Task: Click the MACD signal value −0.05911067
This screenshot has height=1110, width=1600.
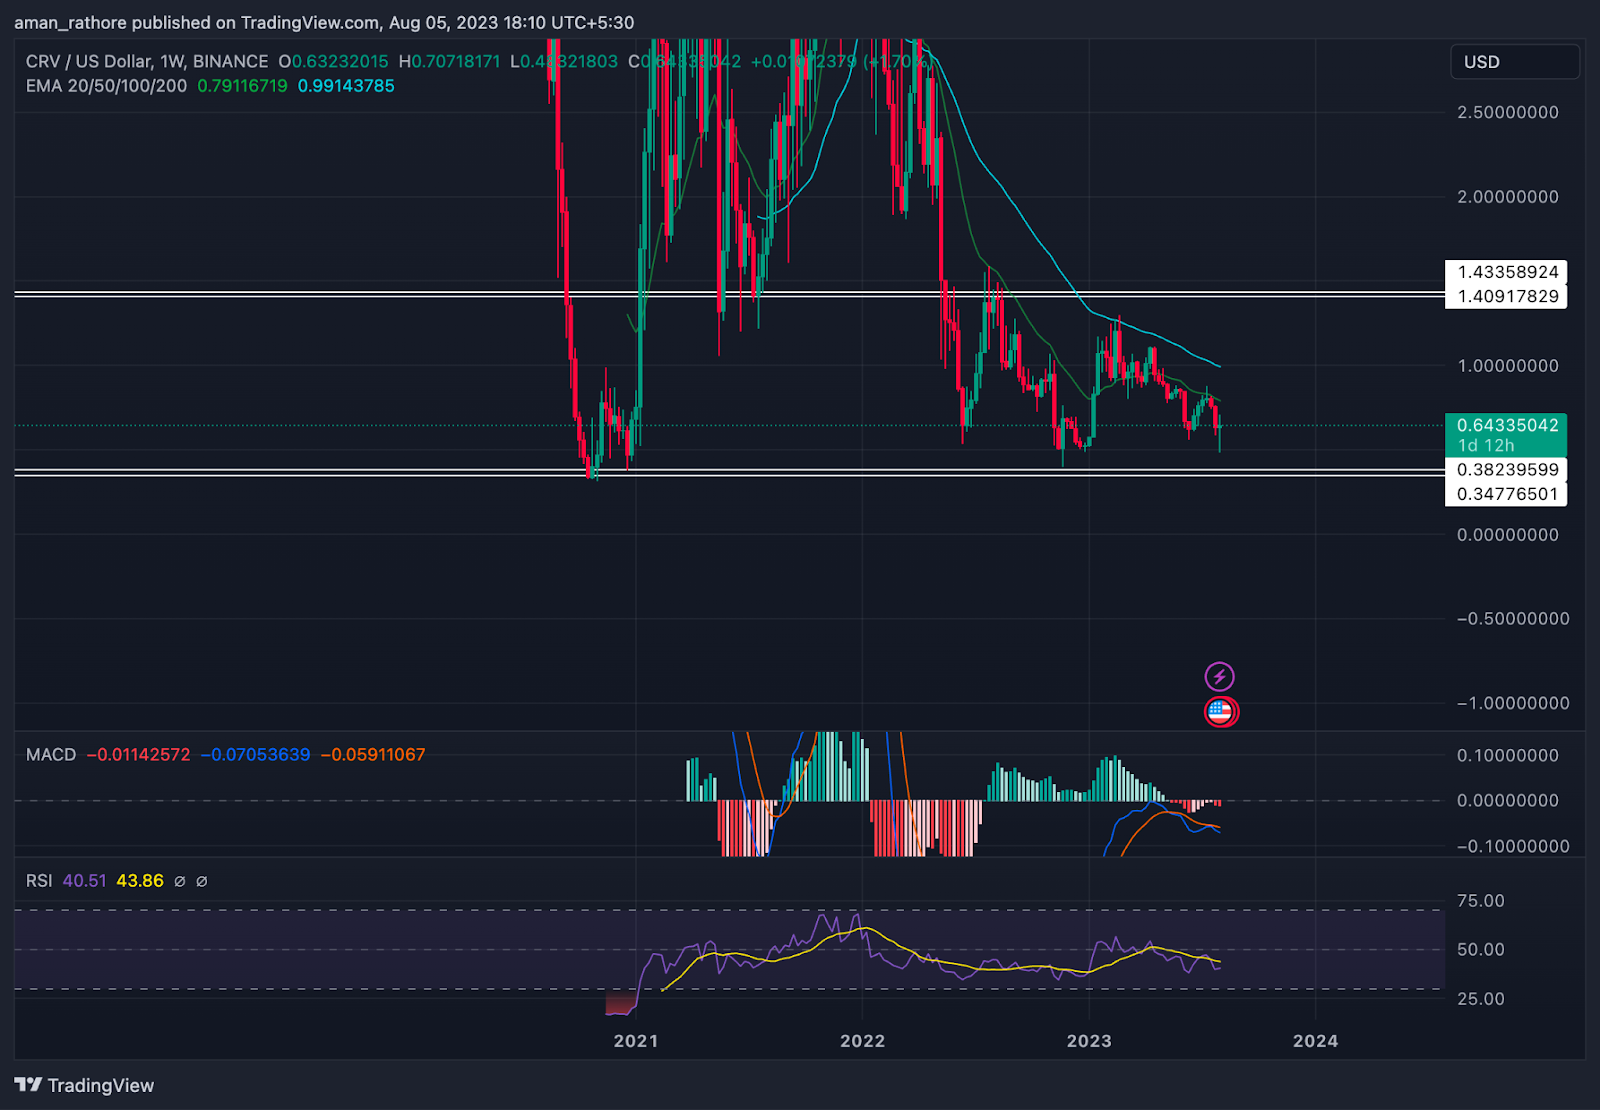Action: pyautogui.click(x=373, y=755)
